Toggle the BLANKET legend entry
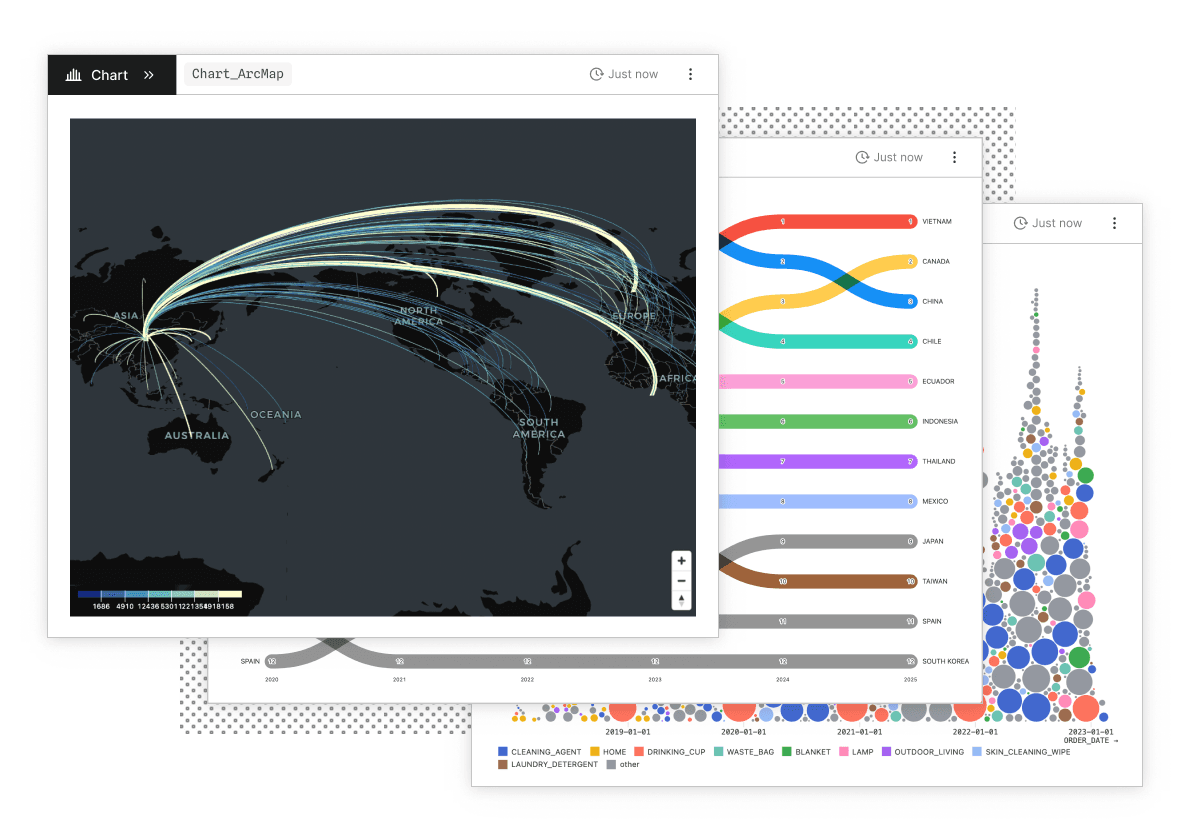The image size is (1200, 837). 787,752
